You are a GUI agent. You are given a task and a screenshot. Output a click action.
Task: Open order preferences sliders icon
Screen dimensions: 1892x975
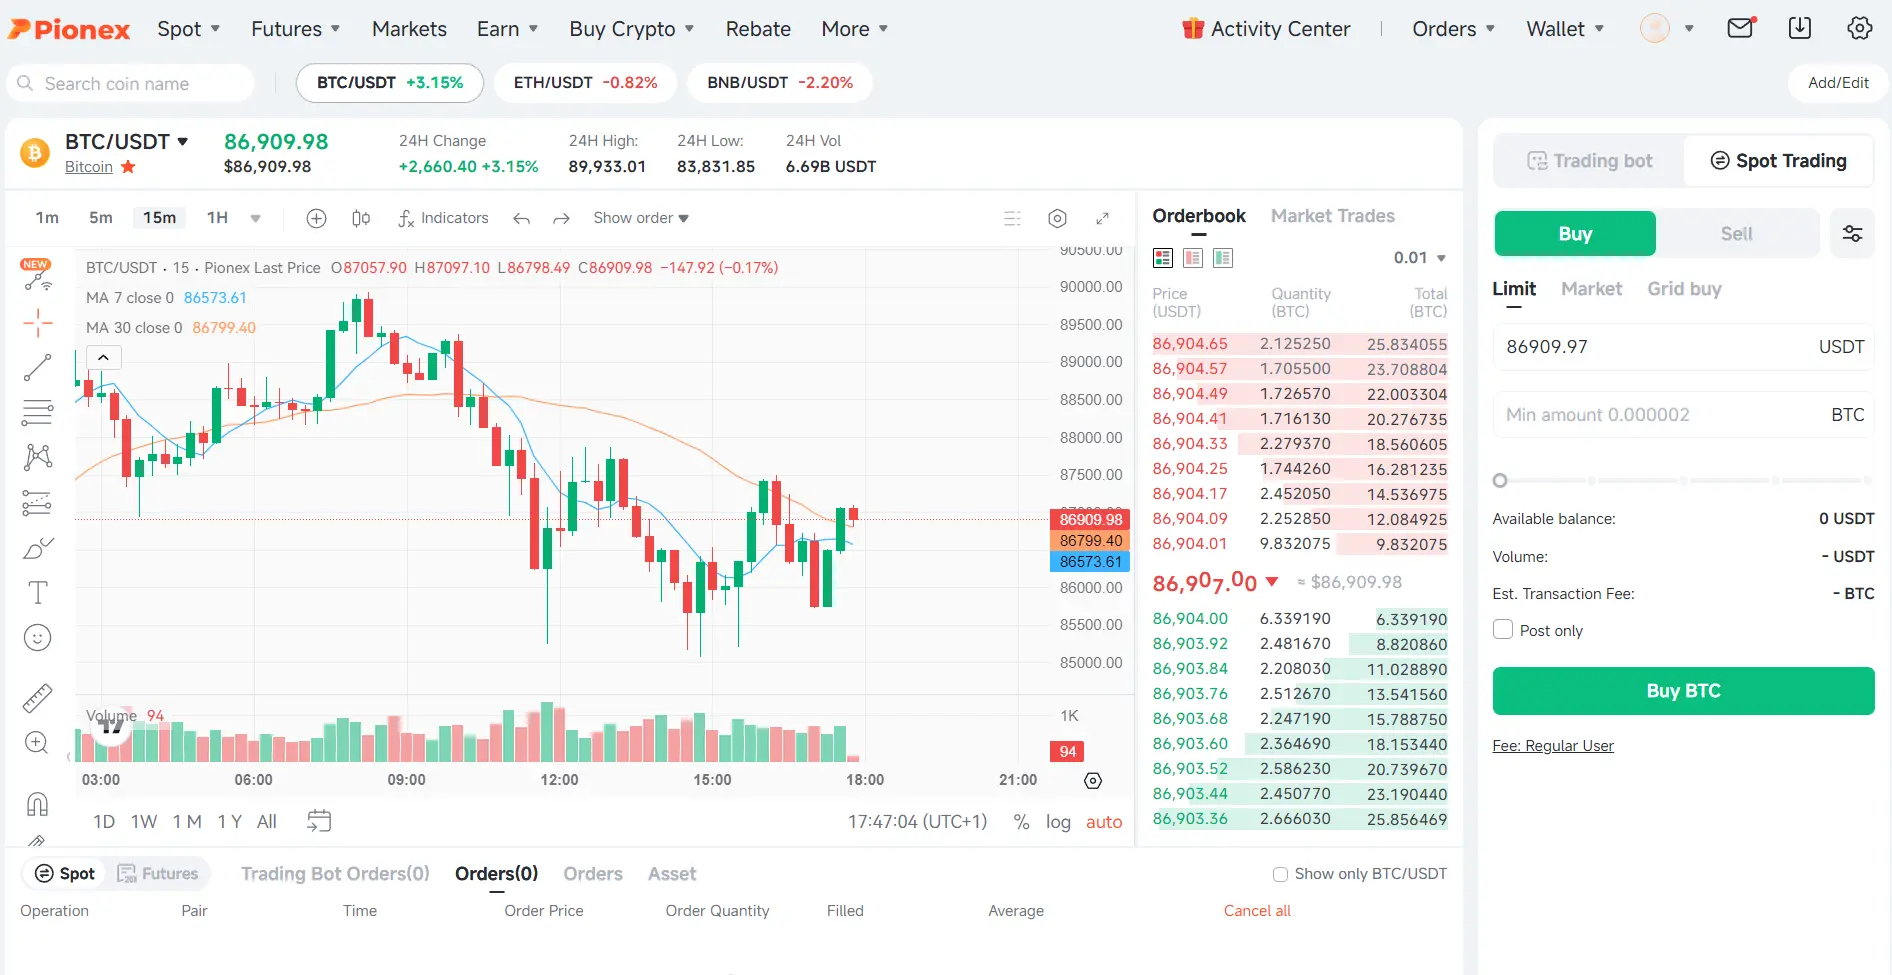(x=1853, y=234)
